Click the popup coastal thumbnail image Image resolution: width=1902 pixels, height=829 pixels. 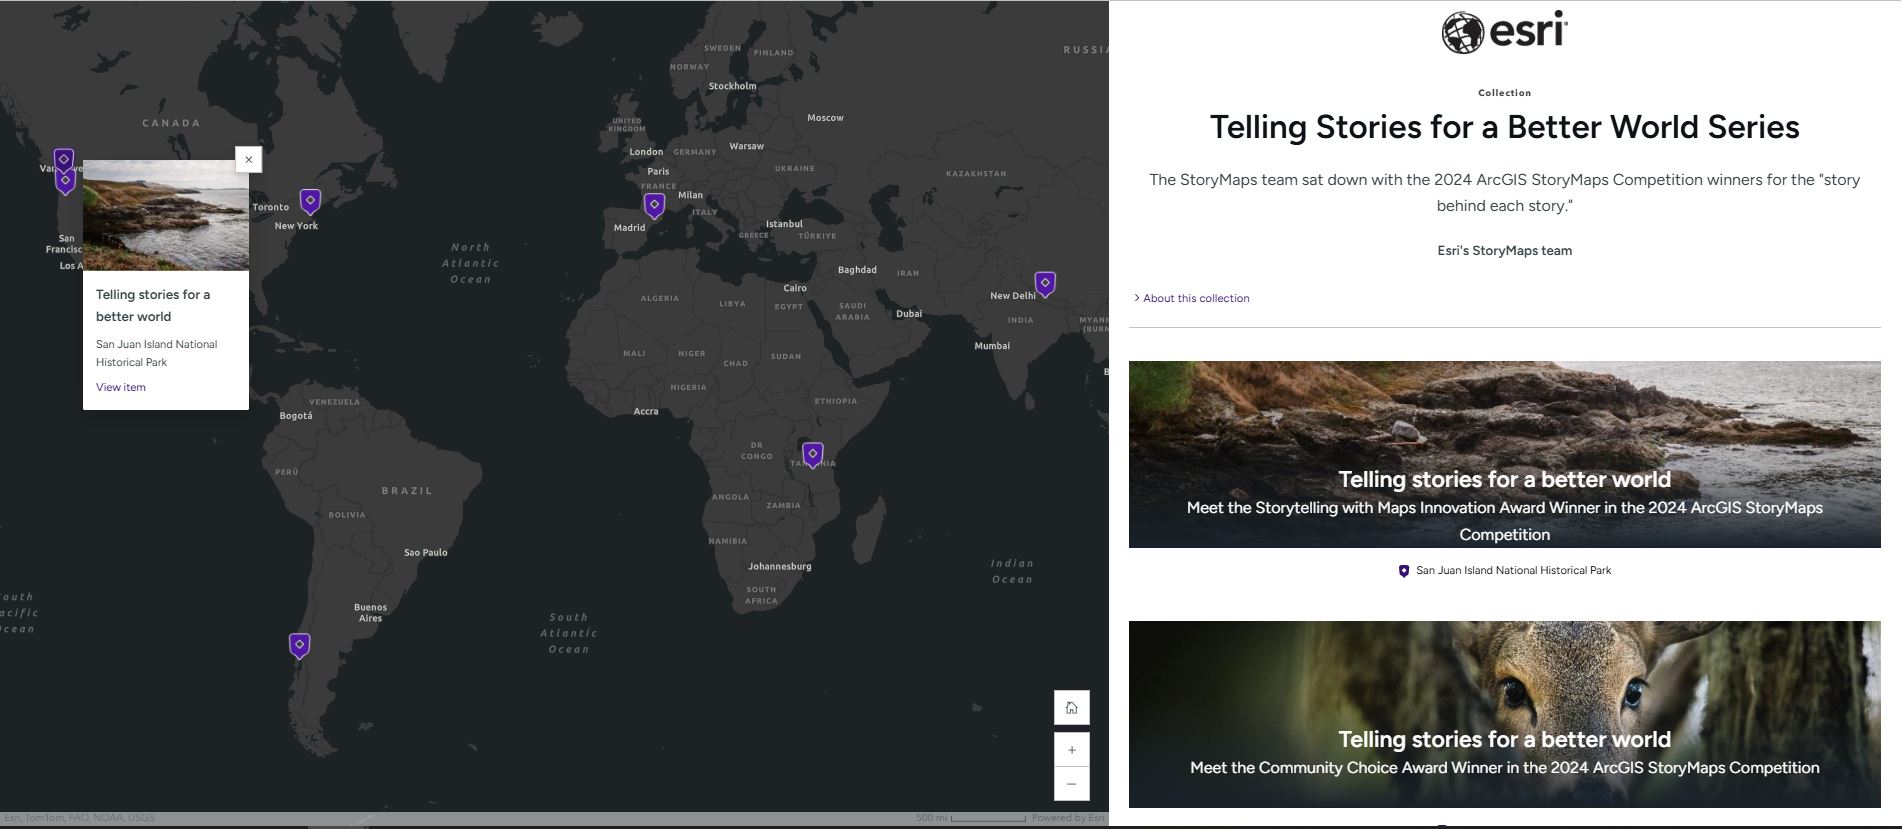pos(166,215)
